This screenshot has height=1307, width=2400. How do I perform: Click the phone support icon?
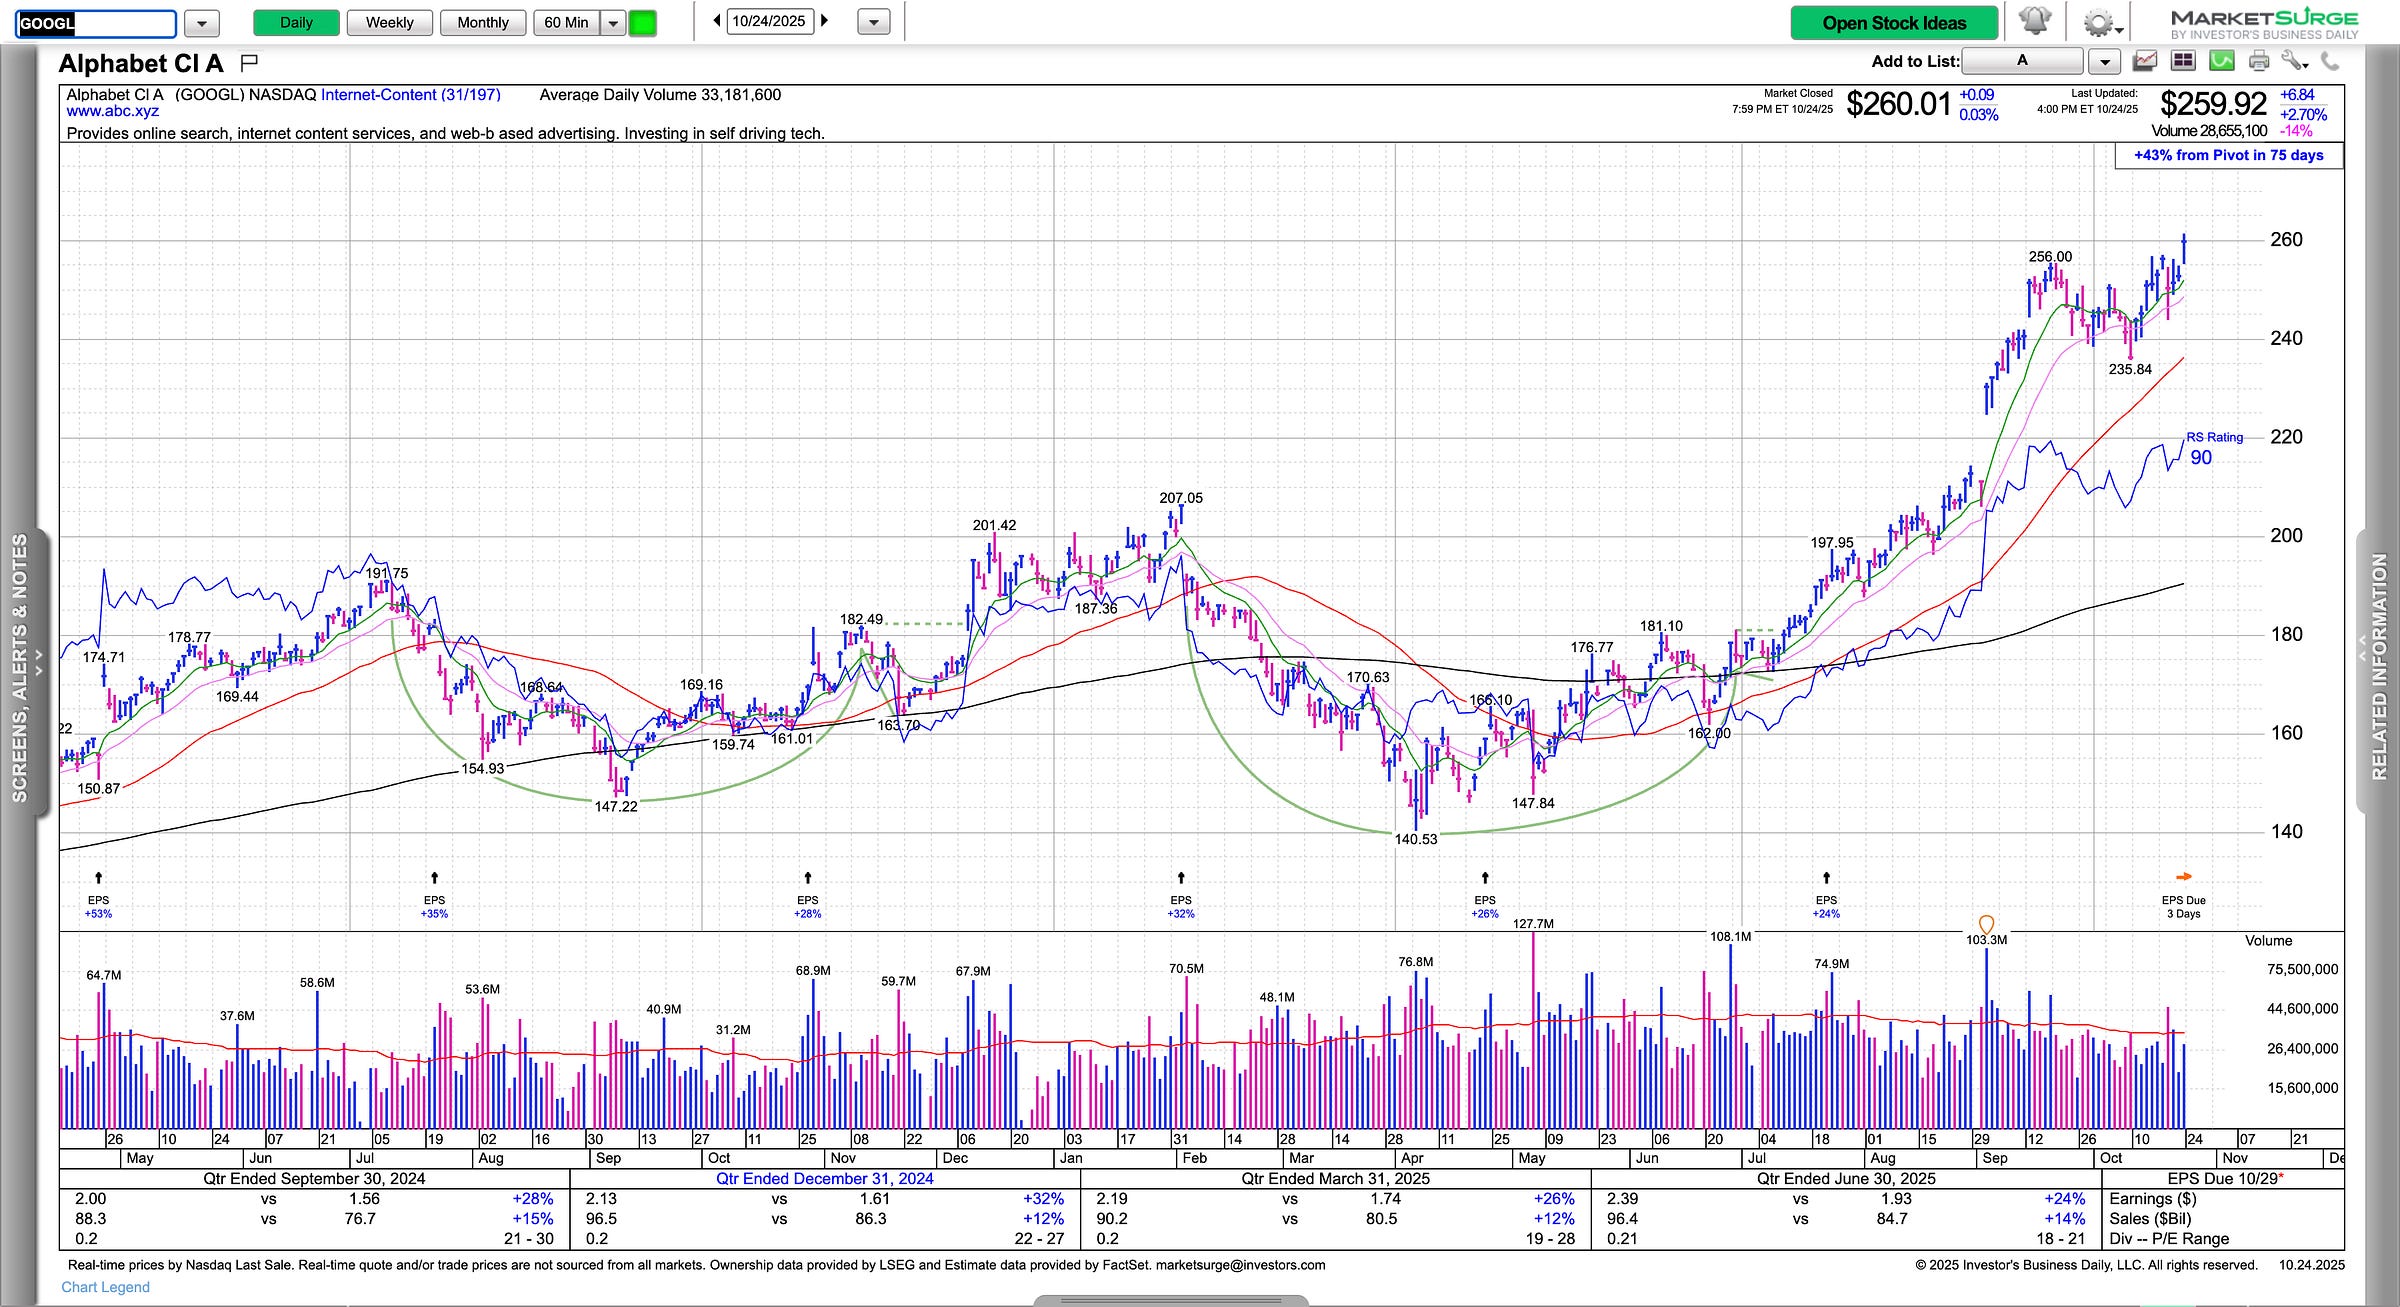pyautogui.click(x=2330, y=62)
